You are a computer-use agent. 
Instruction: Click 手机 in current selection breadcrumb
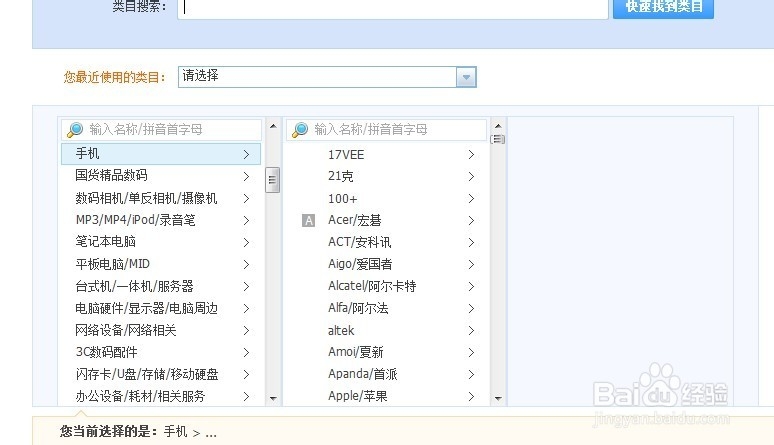pyautogui.click(x=175, y=432)
